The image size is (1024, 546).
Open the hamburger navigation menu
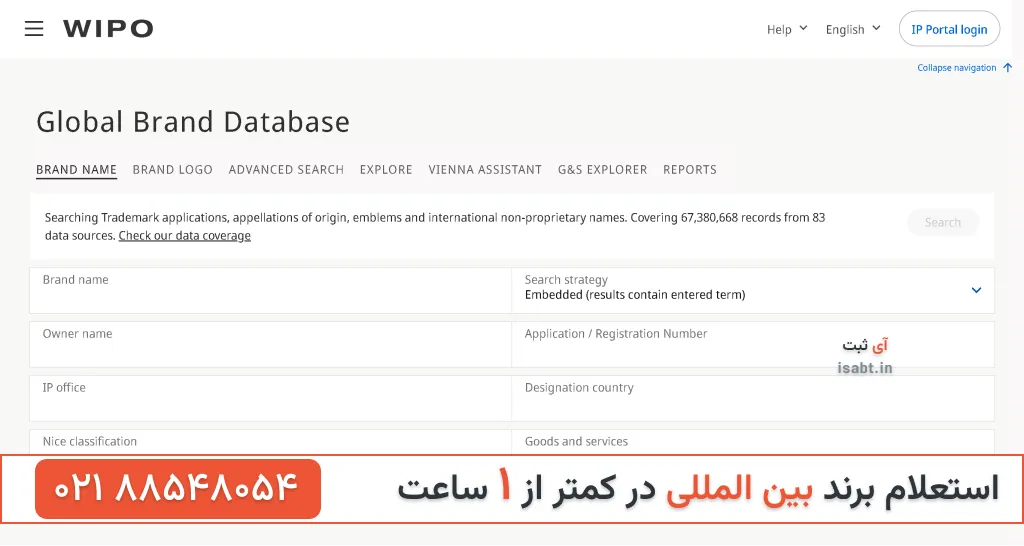pos(34,29)
